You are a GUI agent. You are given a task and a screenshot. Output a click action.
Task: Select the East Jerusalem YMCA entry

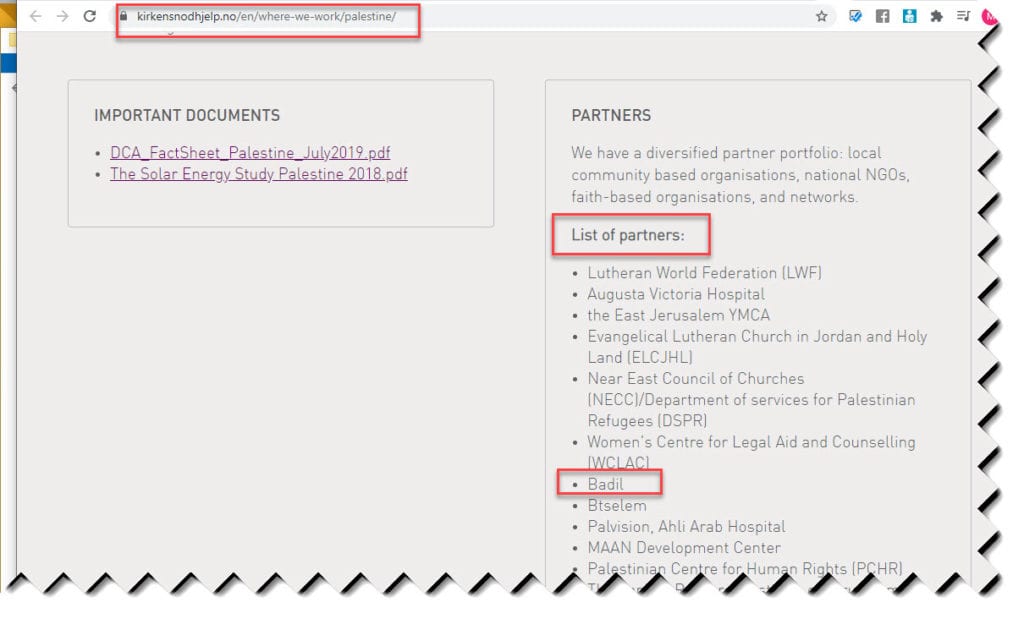[679, 315]
